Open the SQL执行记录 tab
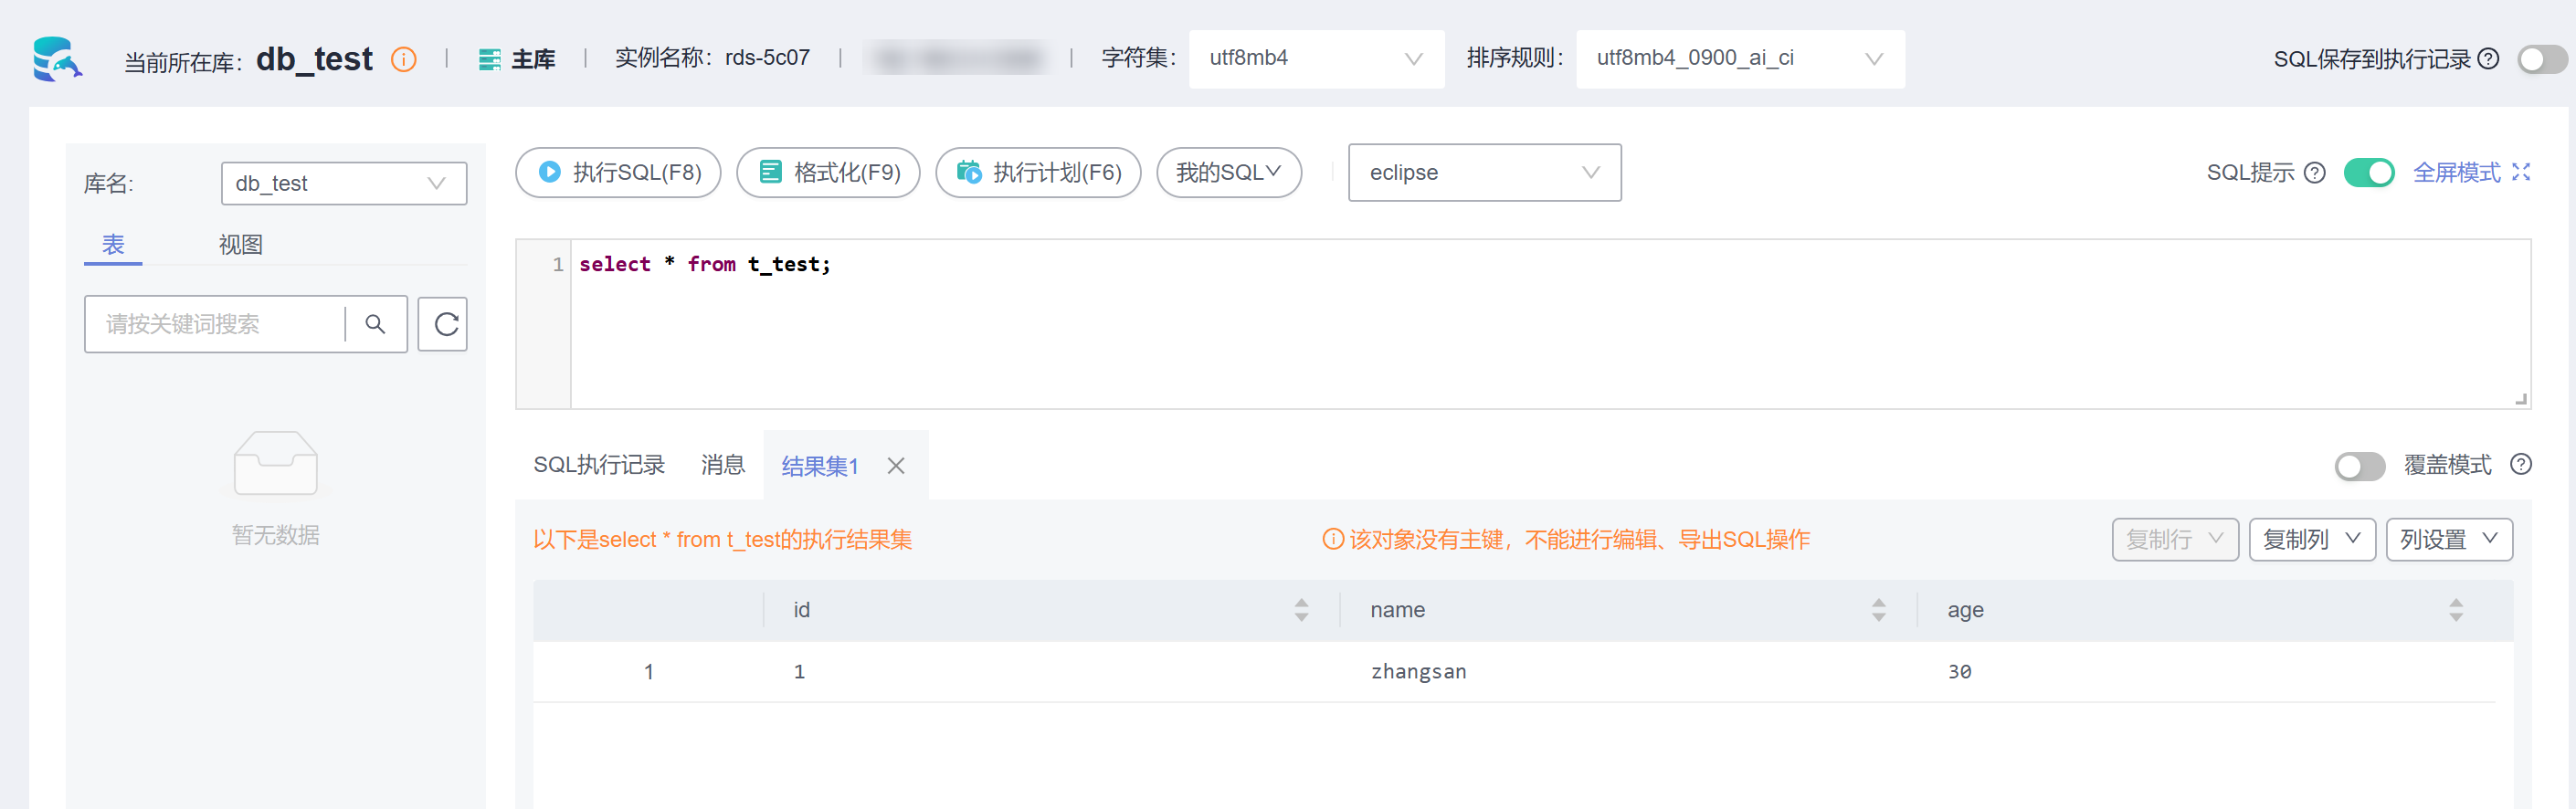Viewport: 2576px width, 809px height. coord(599,465)
